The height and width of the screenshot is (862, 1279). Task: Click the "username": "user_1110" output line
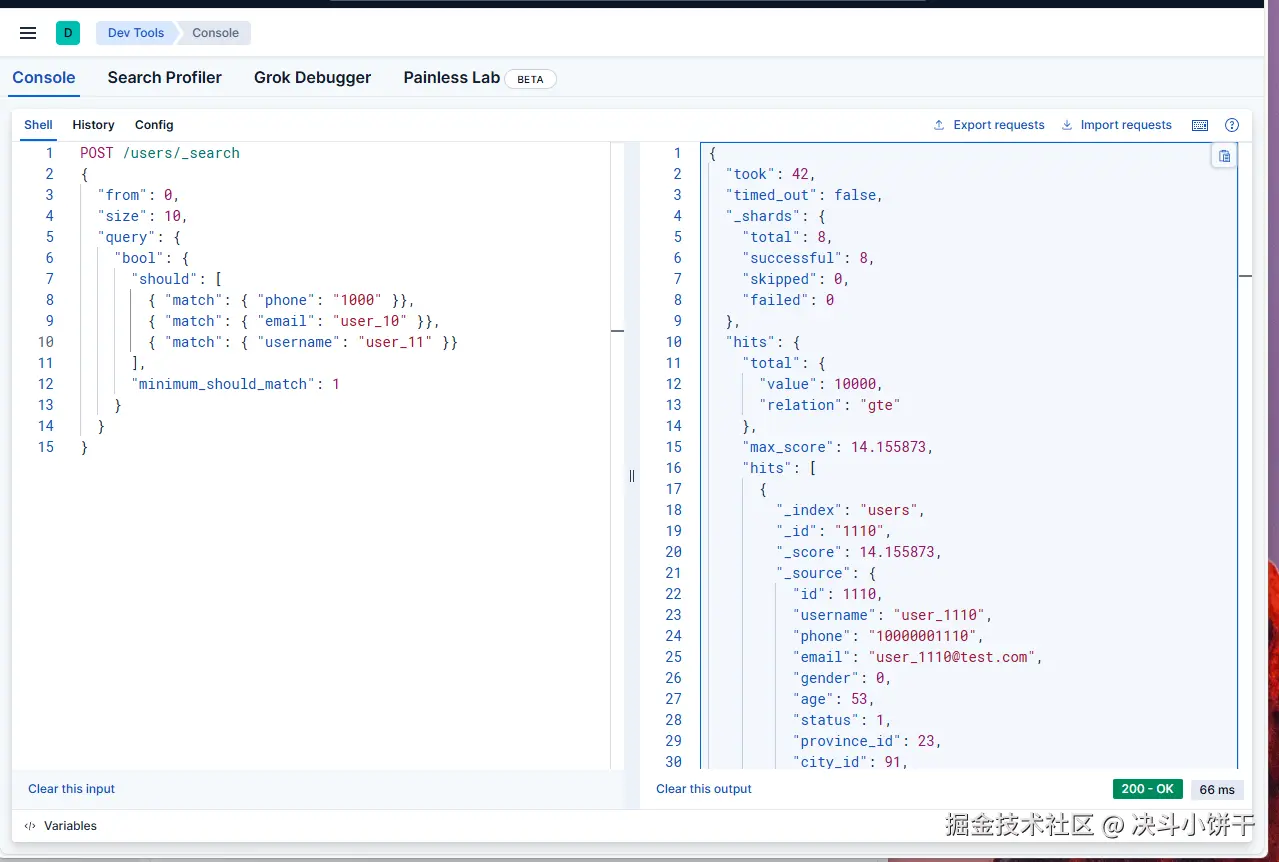tap(893, 615)
